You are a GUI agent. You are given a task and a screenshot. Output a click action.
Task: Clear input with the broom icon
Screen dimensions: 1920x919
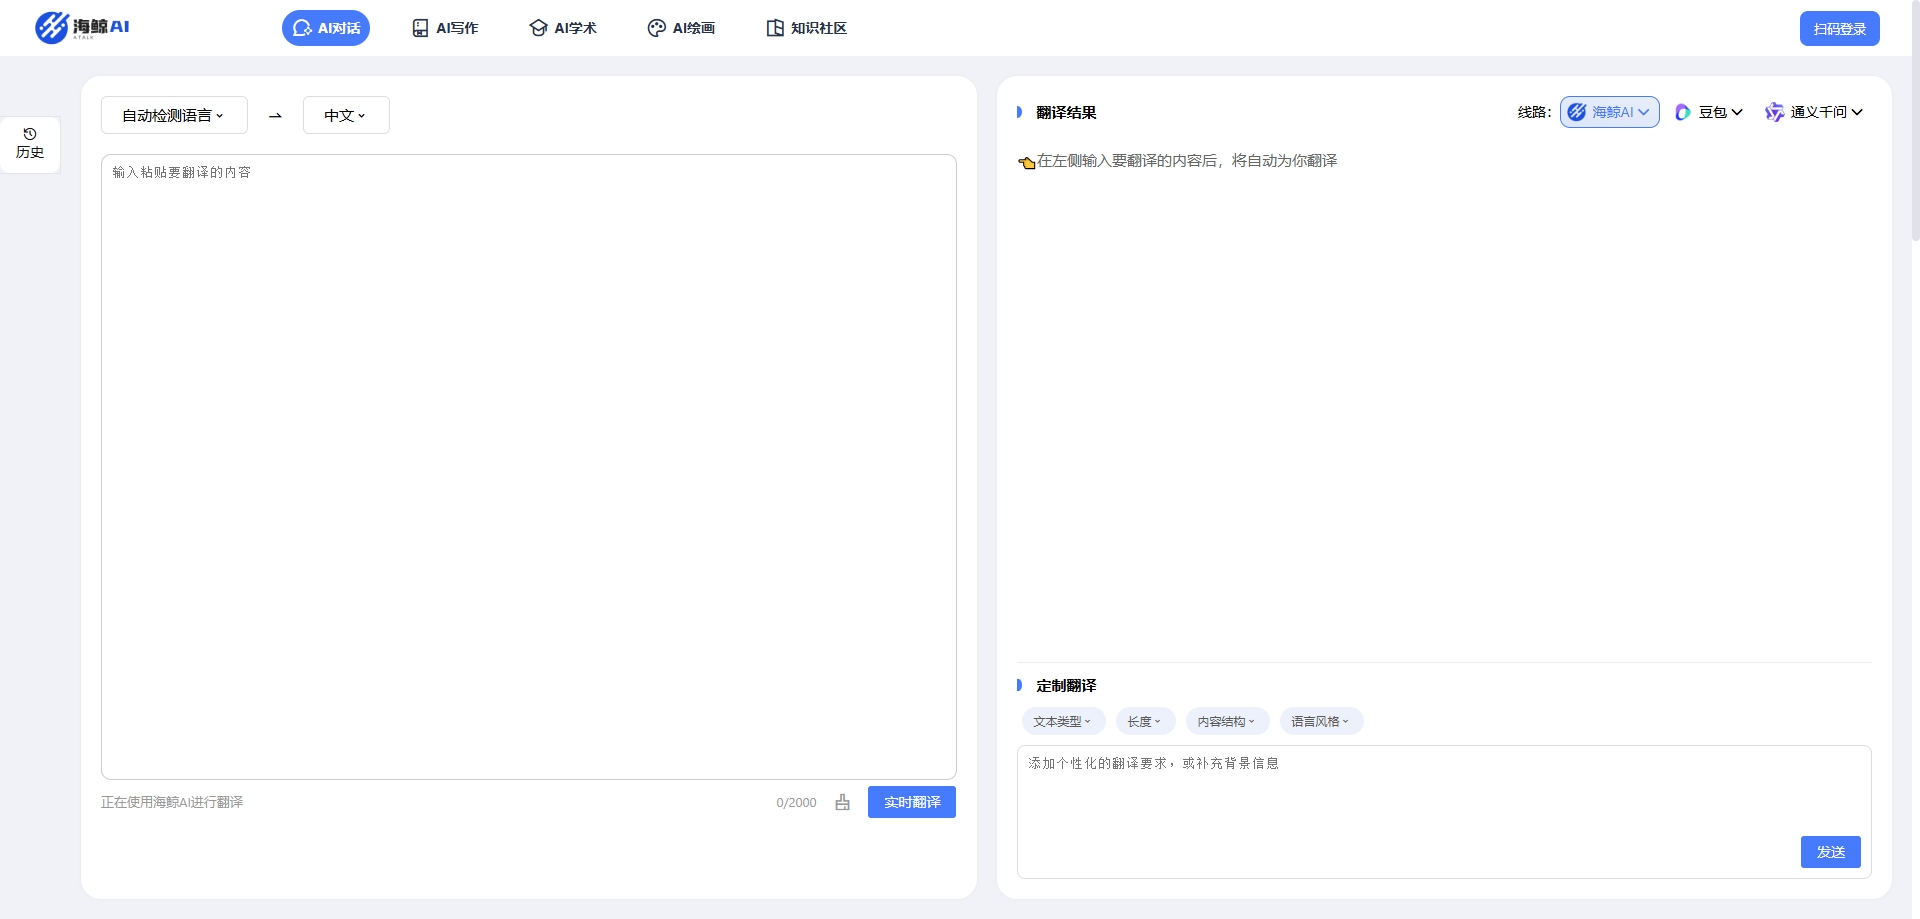click(x=842, y=802)
